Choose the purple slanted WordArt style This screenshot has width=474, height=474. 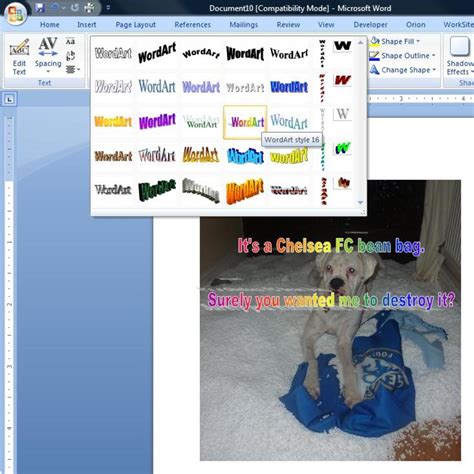tap(157, 122)
